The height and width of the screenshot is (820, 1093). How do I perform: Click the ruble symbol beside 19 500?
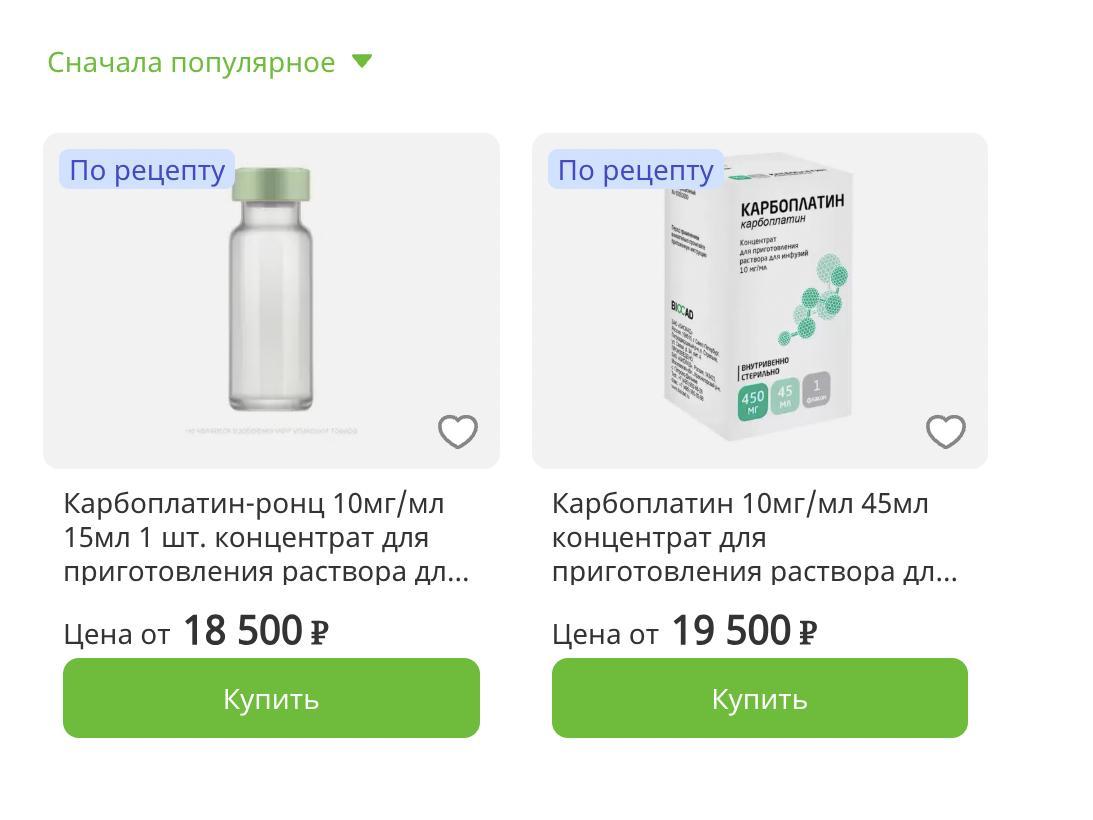(808, 633)
